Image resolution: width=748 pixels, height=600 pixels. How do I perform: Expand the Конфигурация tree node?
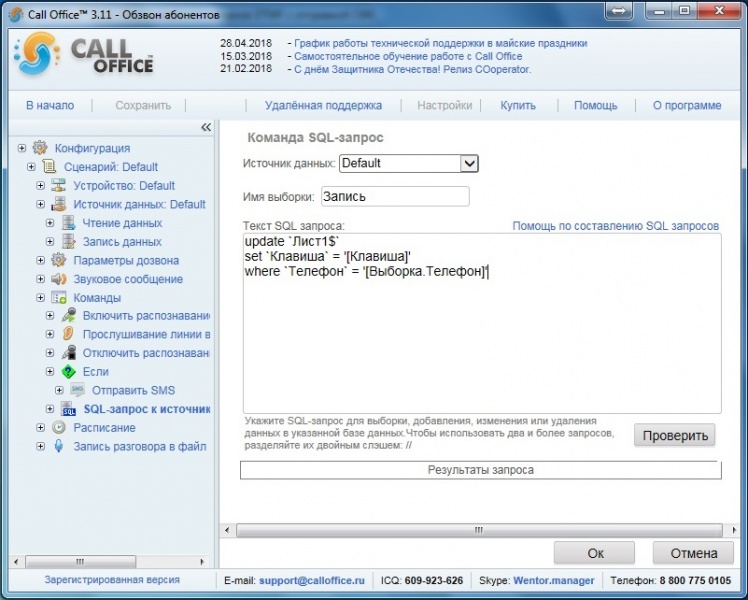tap(21, 148)
